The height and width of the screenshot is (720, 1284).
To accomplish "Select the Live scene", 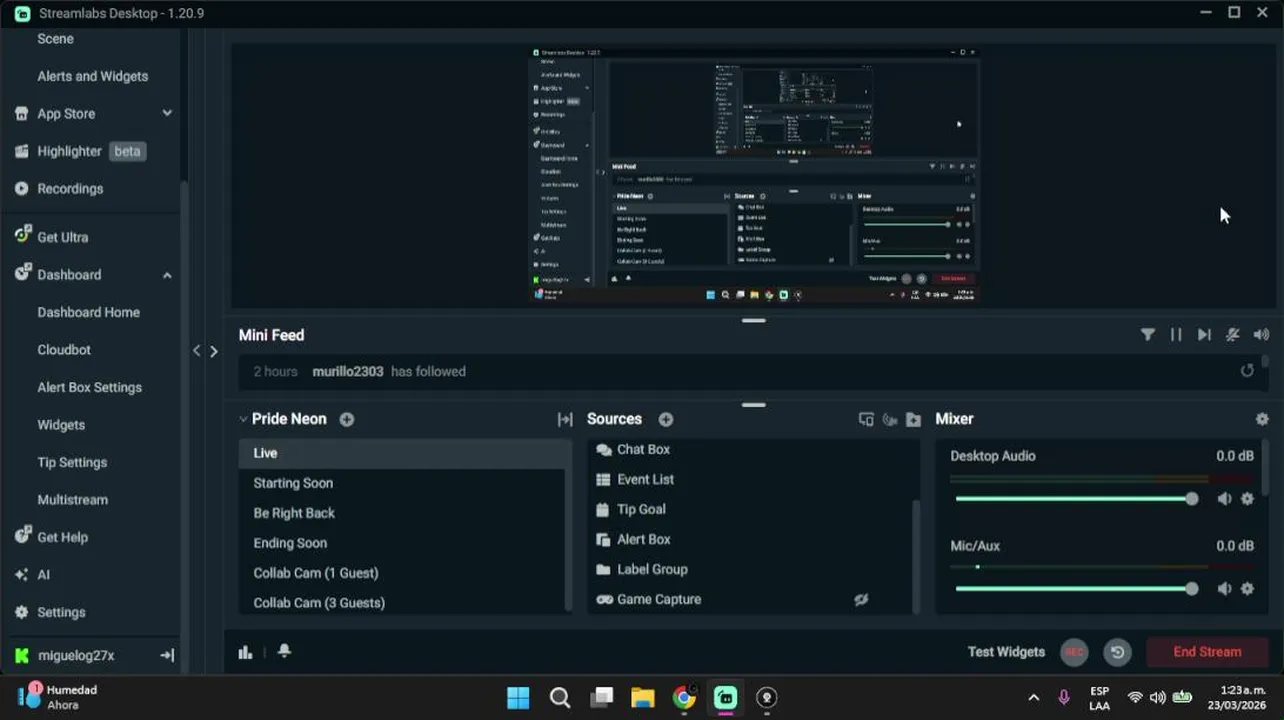I will coord(402,453).
